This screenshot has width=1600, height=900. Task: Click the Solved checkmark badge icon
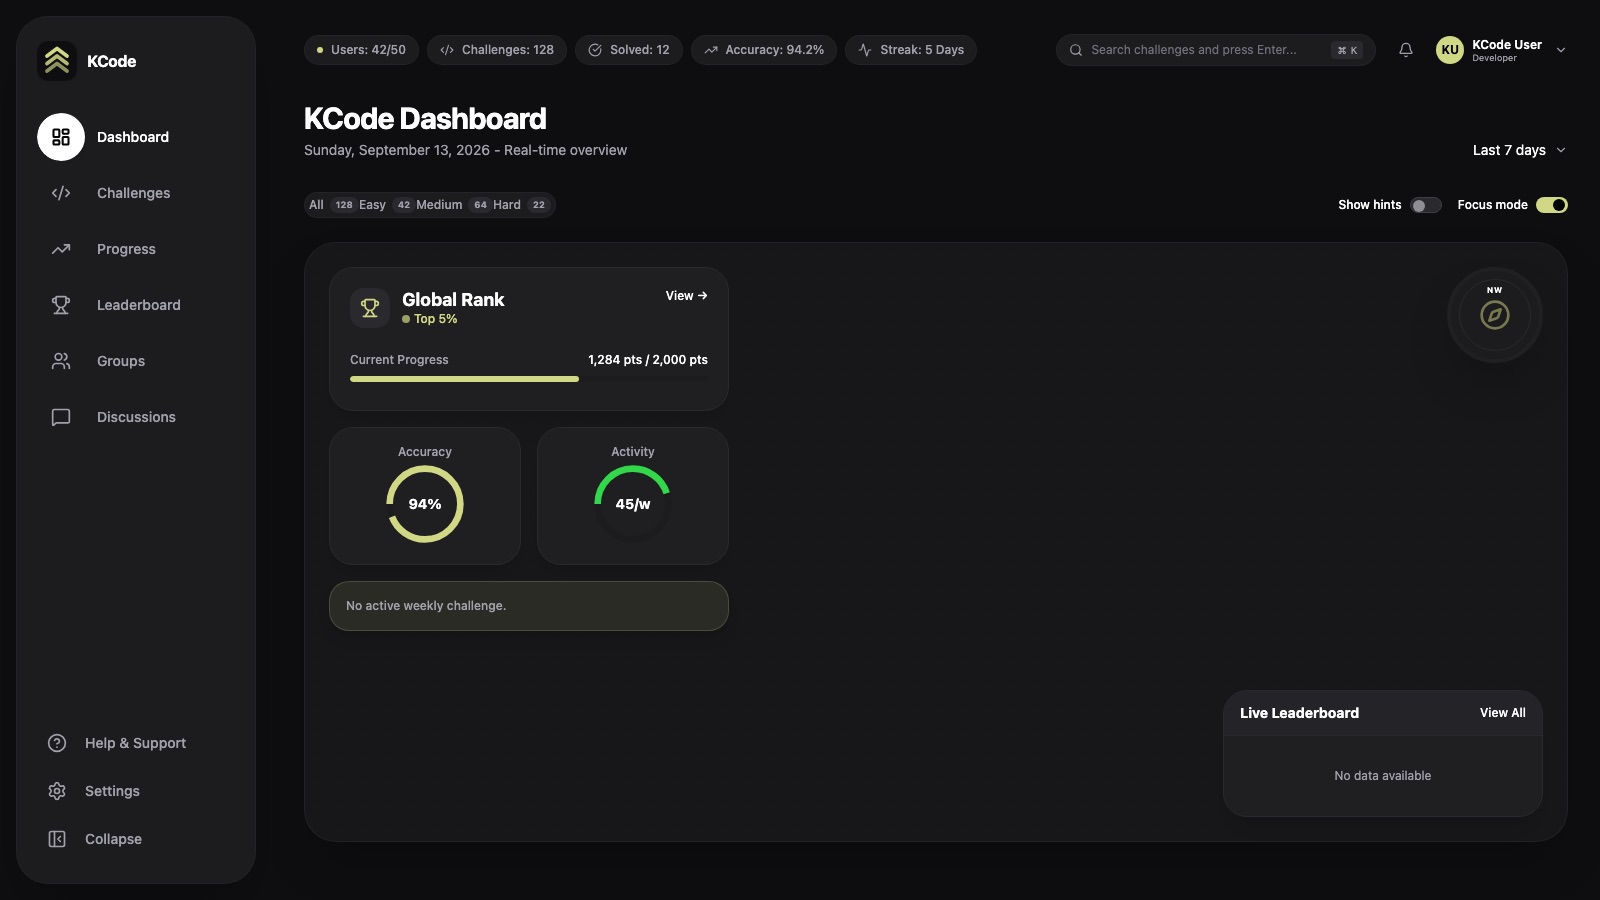[595, 50]
